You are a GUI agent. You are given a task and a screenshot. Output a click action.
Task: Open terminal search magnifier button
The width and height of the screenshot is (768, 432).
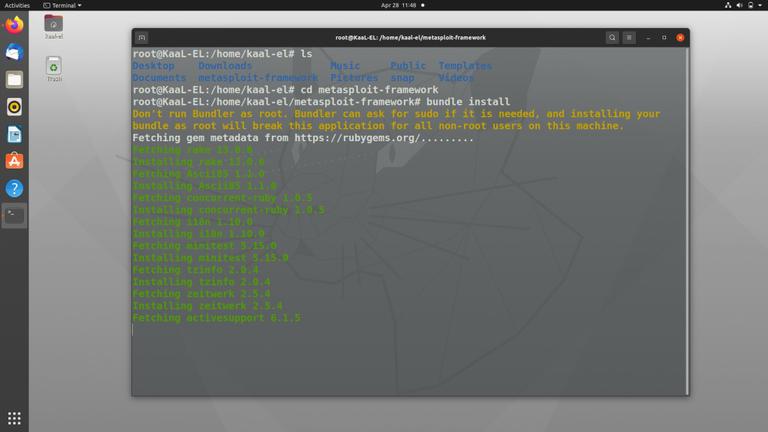tap(612, 38)
